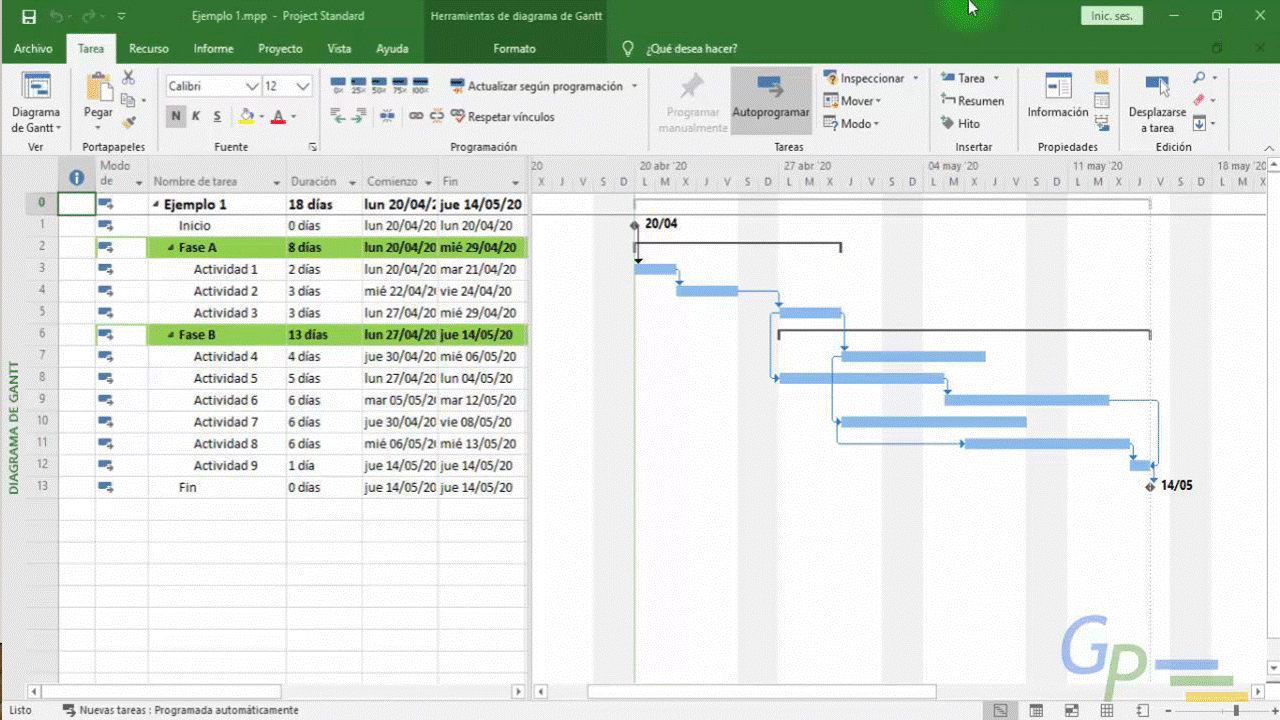Viewport: 1280px width, 720px height.
Task: Toggle bold (N) formatting
Action: click(176, 117)
